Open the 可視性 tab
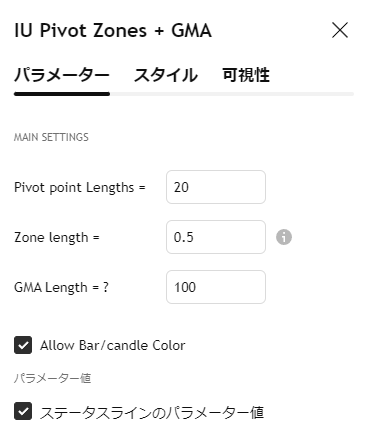 pos(246,75)
